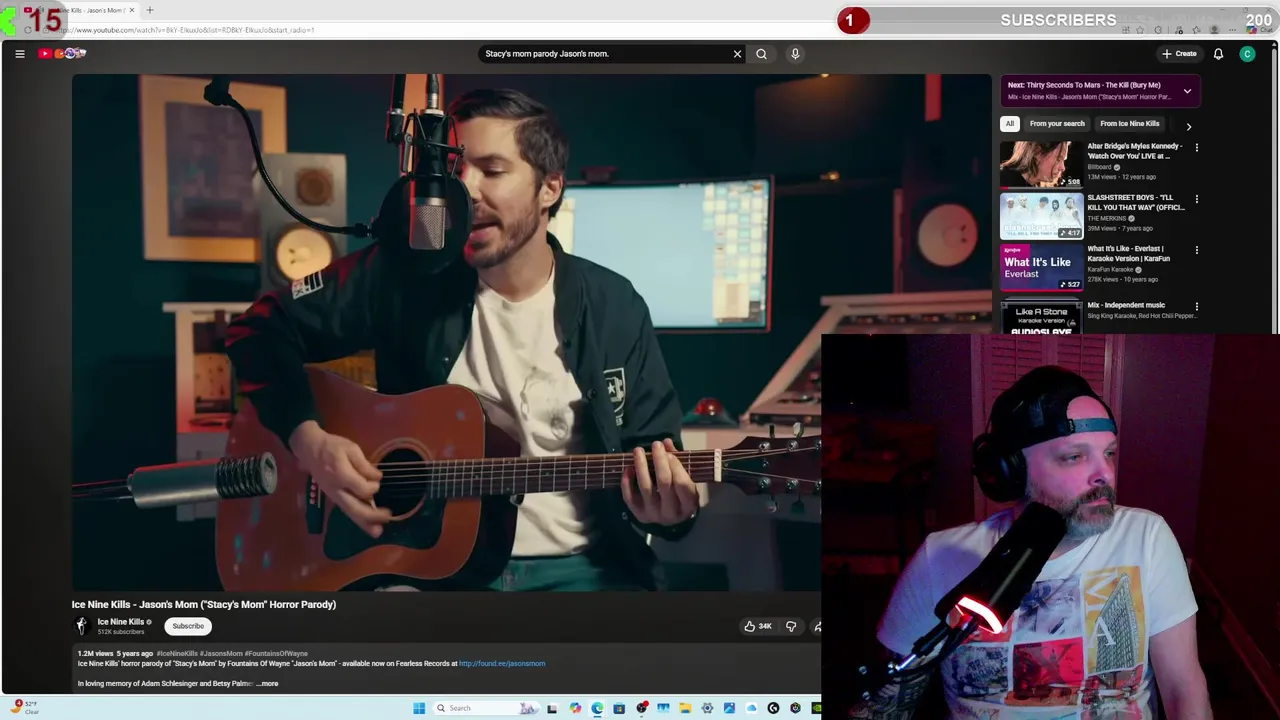Image resolution: width=1280 pixels, height=720 pixels.
Task: Open Microsoft Edge from taskbar
Action: [597, 708]
